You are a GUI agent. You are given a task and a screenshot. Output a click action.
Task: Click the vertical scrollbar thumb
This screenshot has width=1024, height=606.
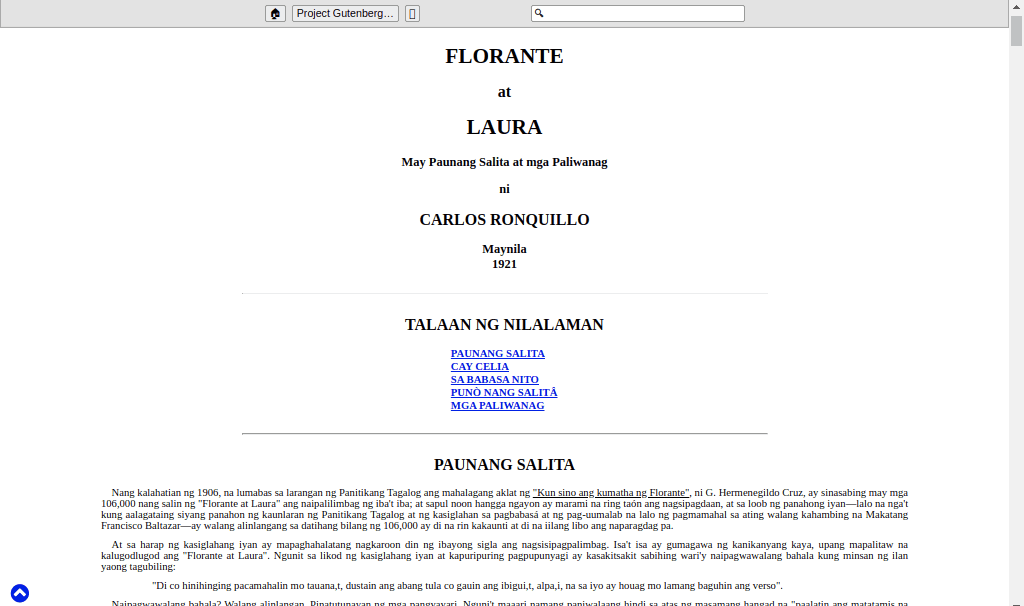(x=1016, y=30)
